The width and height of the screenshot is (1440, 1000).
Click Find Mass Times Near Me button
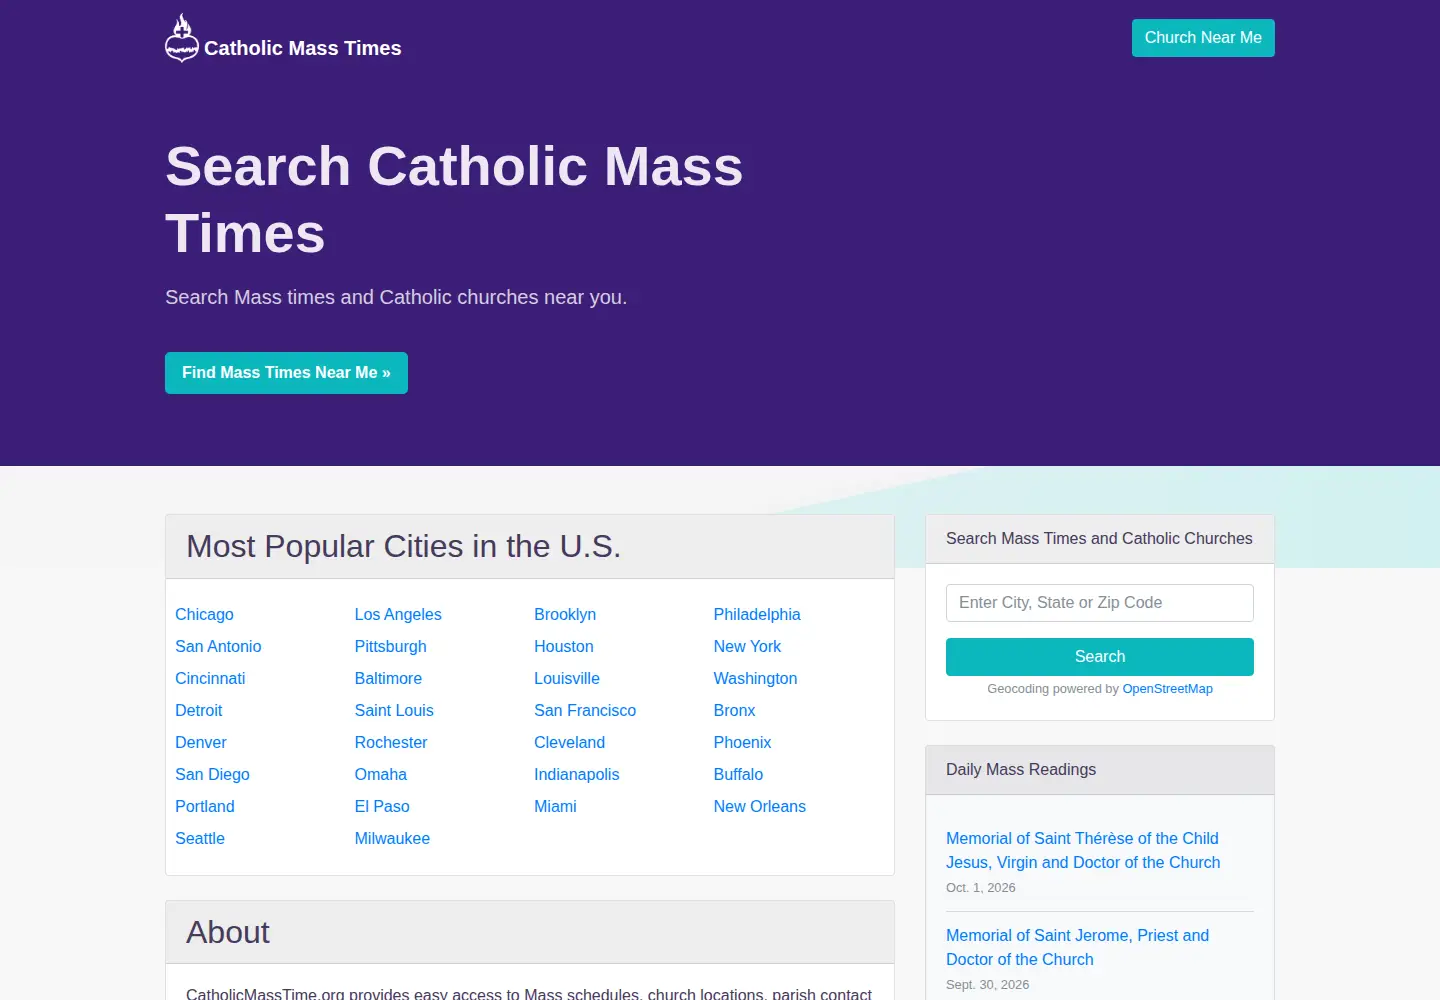click(286, 373)
